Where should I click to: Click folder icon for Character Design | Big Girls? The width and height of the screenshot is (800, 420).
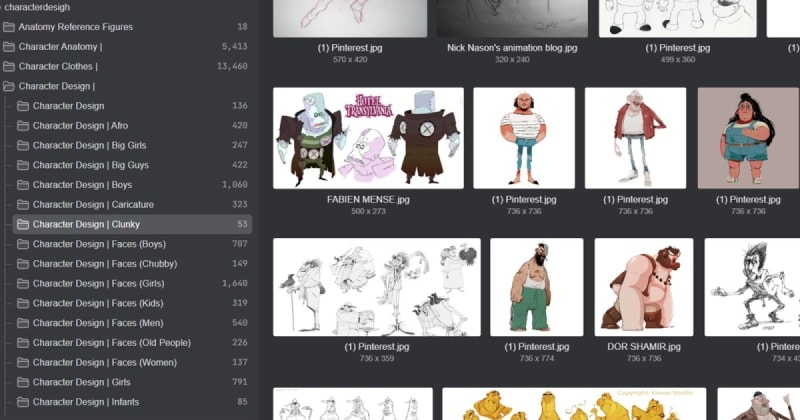(x=23, y=146)
